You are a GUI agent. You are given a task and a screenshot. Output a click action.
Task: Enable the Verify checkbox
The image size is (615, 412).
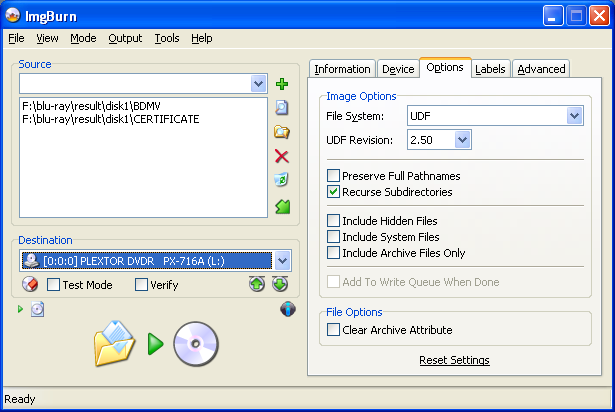pyautogui.click(x=141, y=284)
